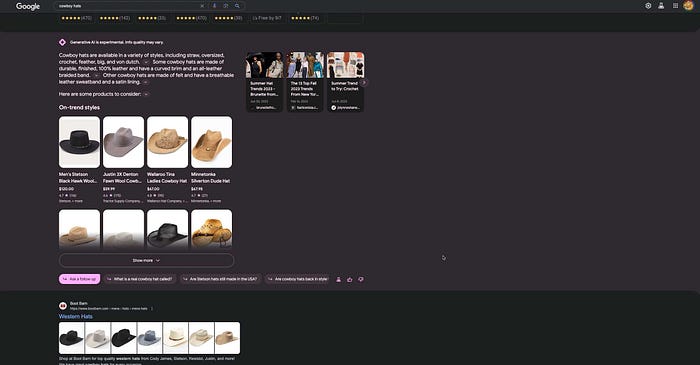The image size is (700, 365).
Task: Open the Google account avatar
Action: pos(688,5)
